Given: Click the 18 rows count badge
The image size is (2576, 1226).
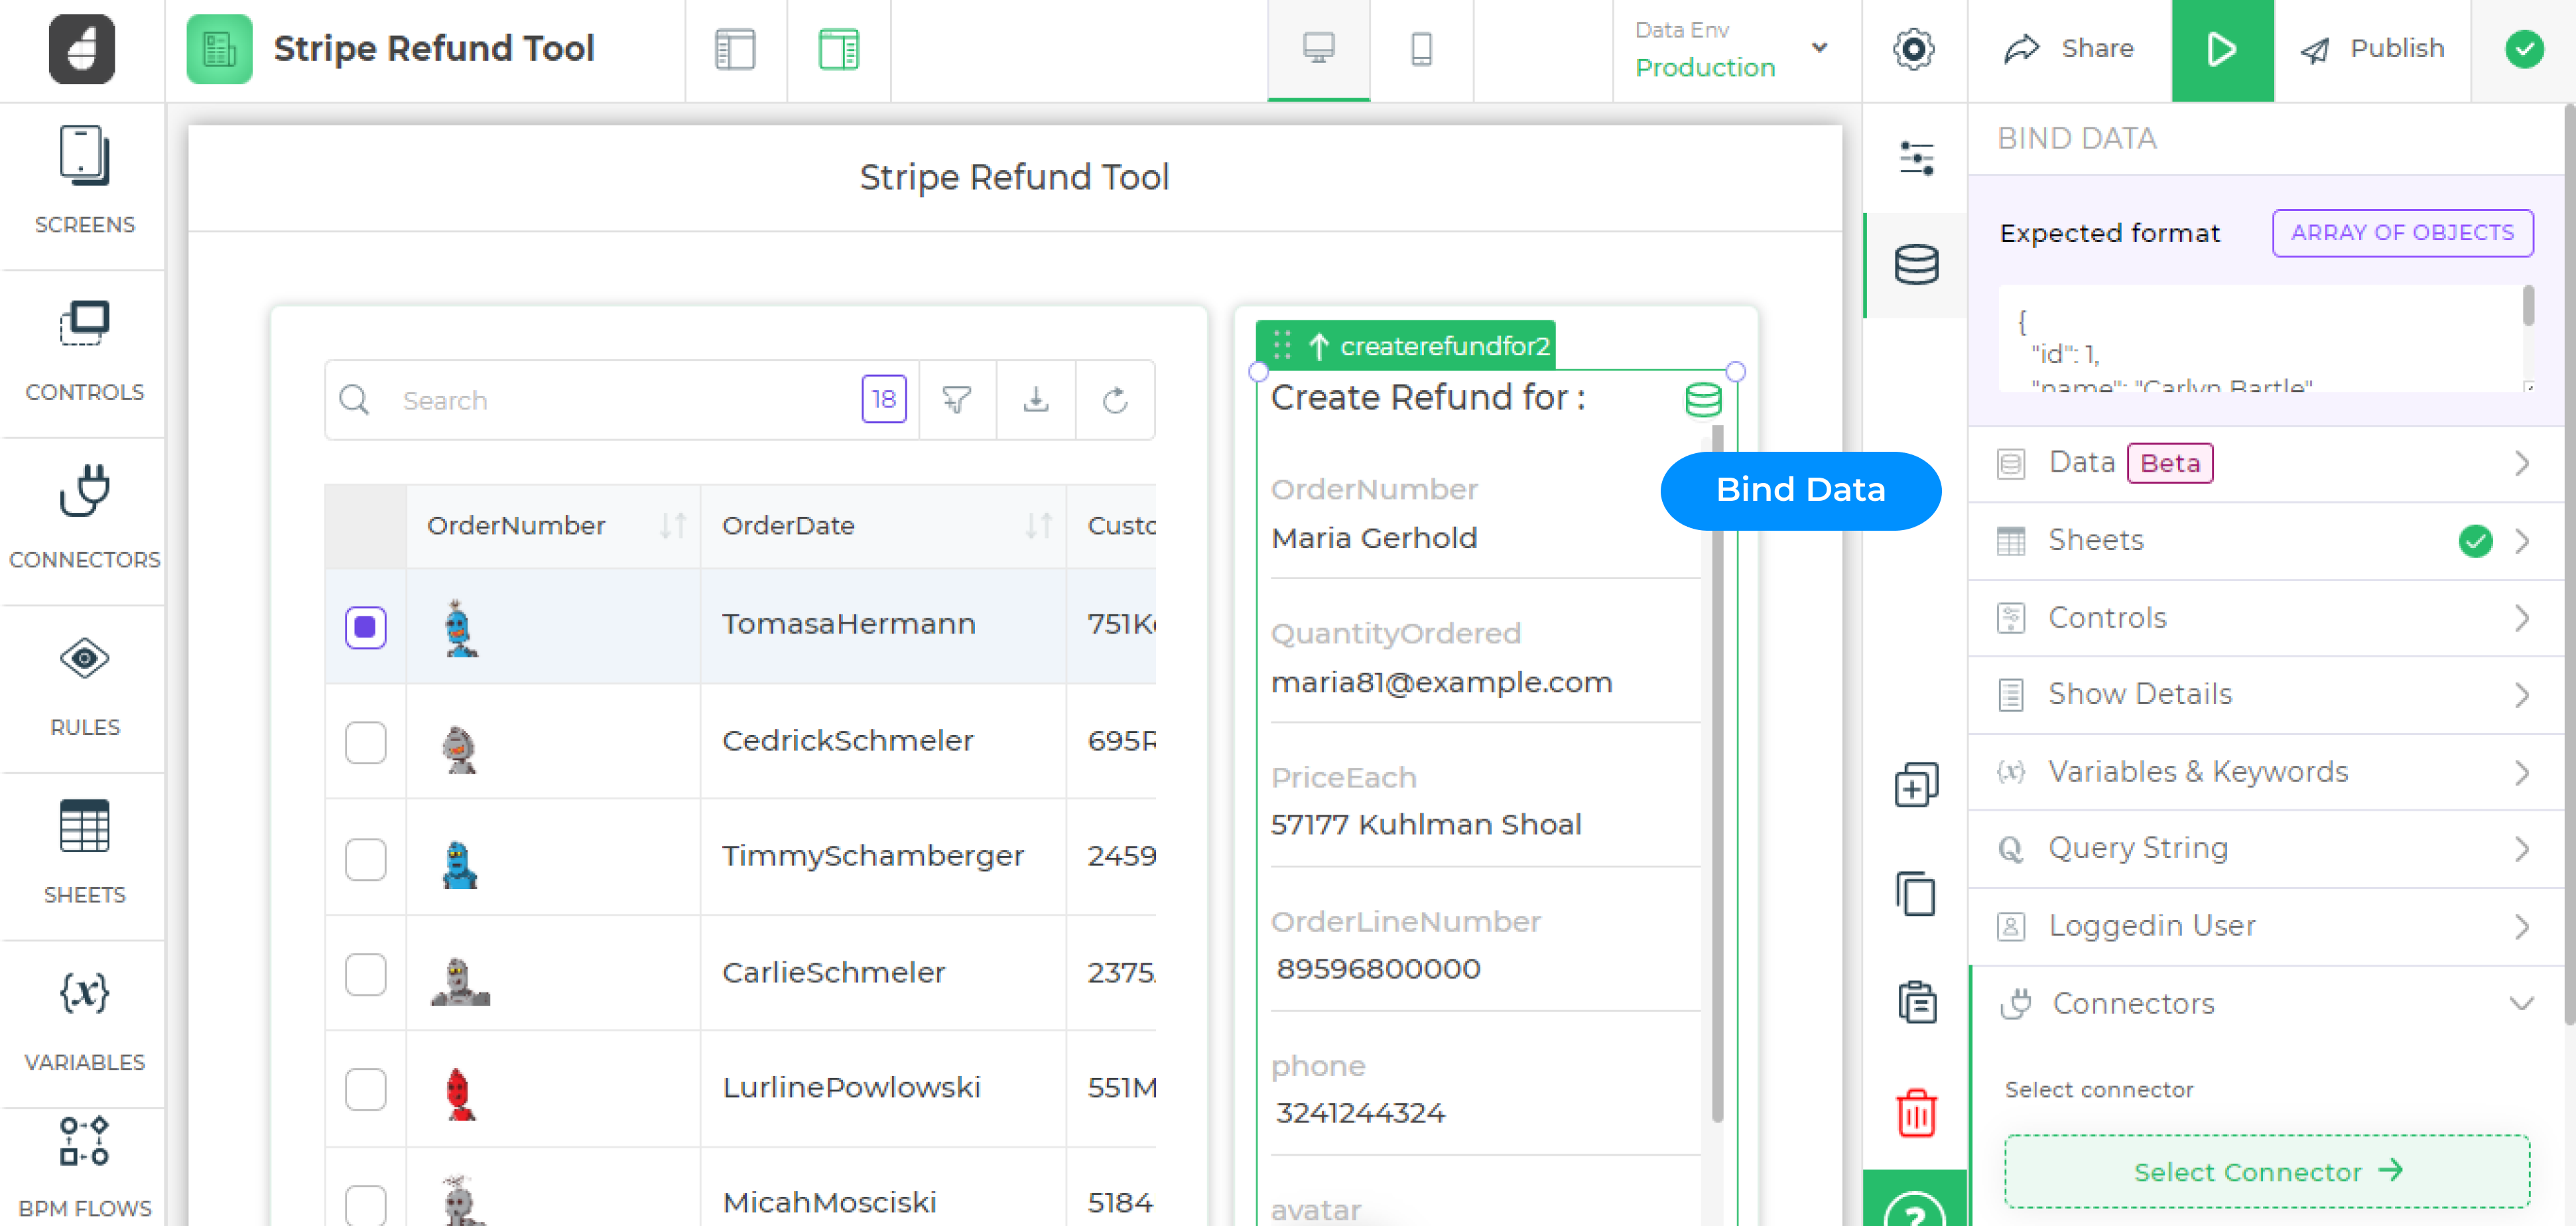Looking at the screenshot, I should 883,400.
